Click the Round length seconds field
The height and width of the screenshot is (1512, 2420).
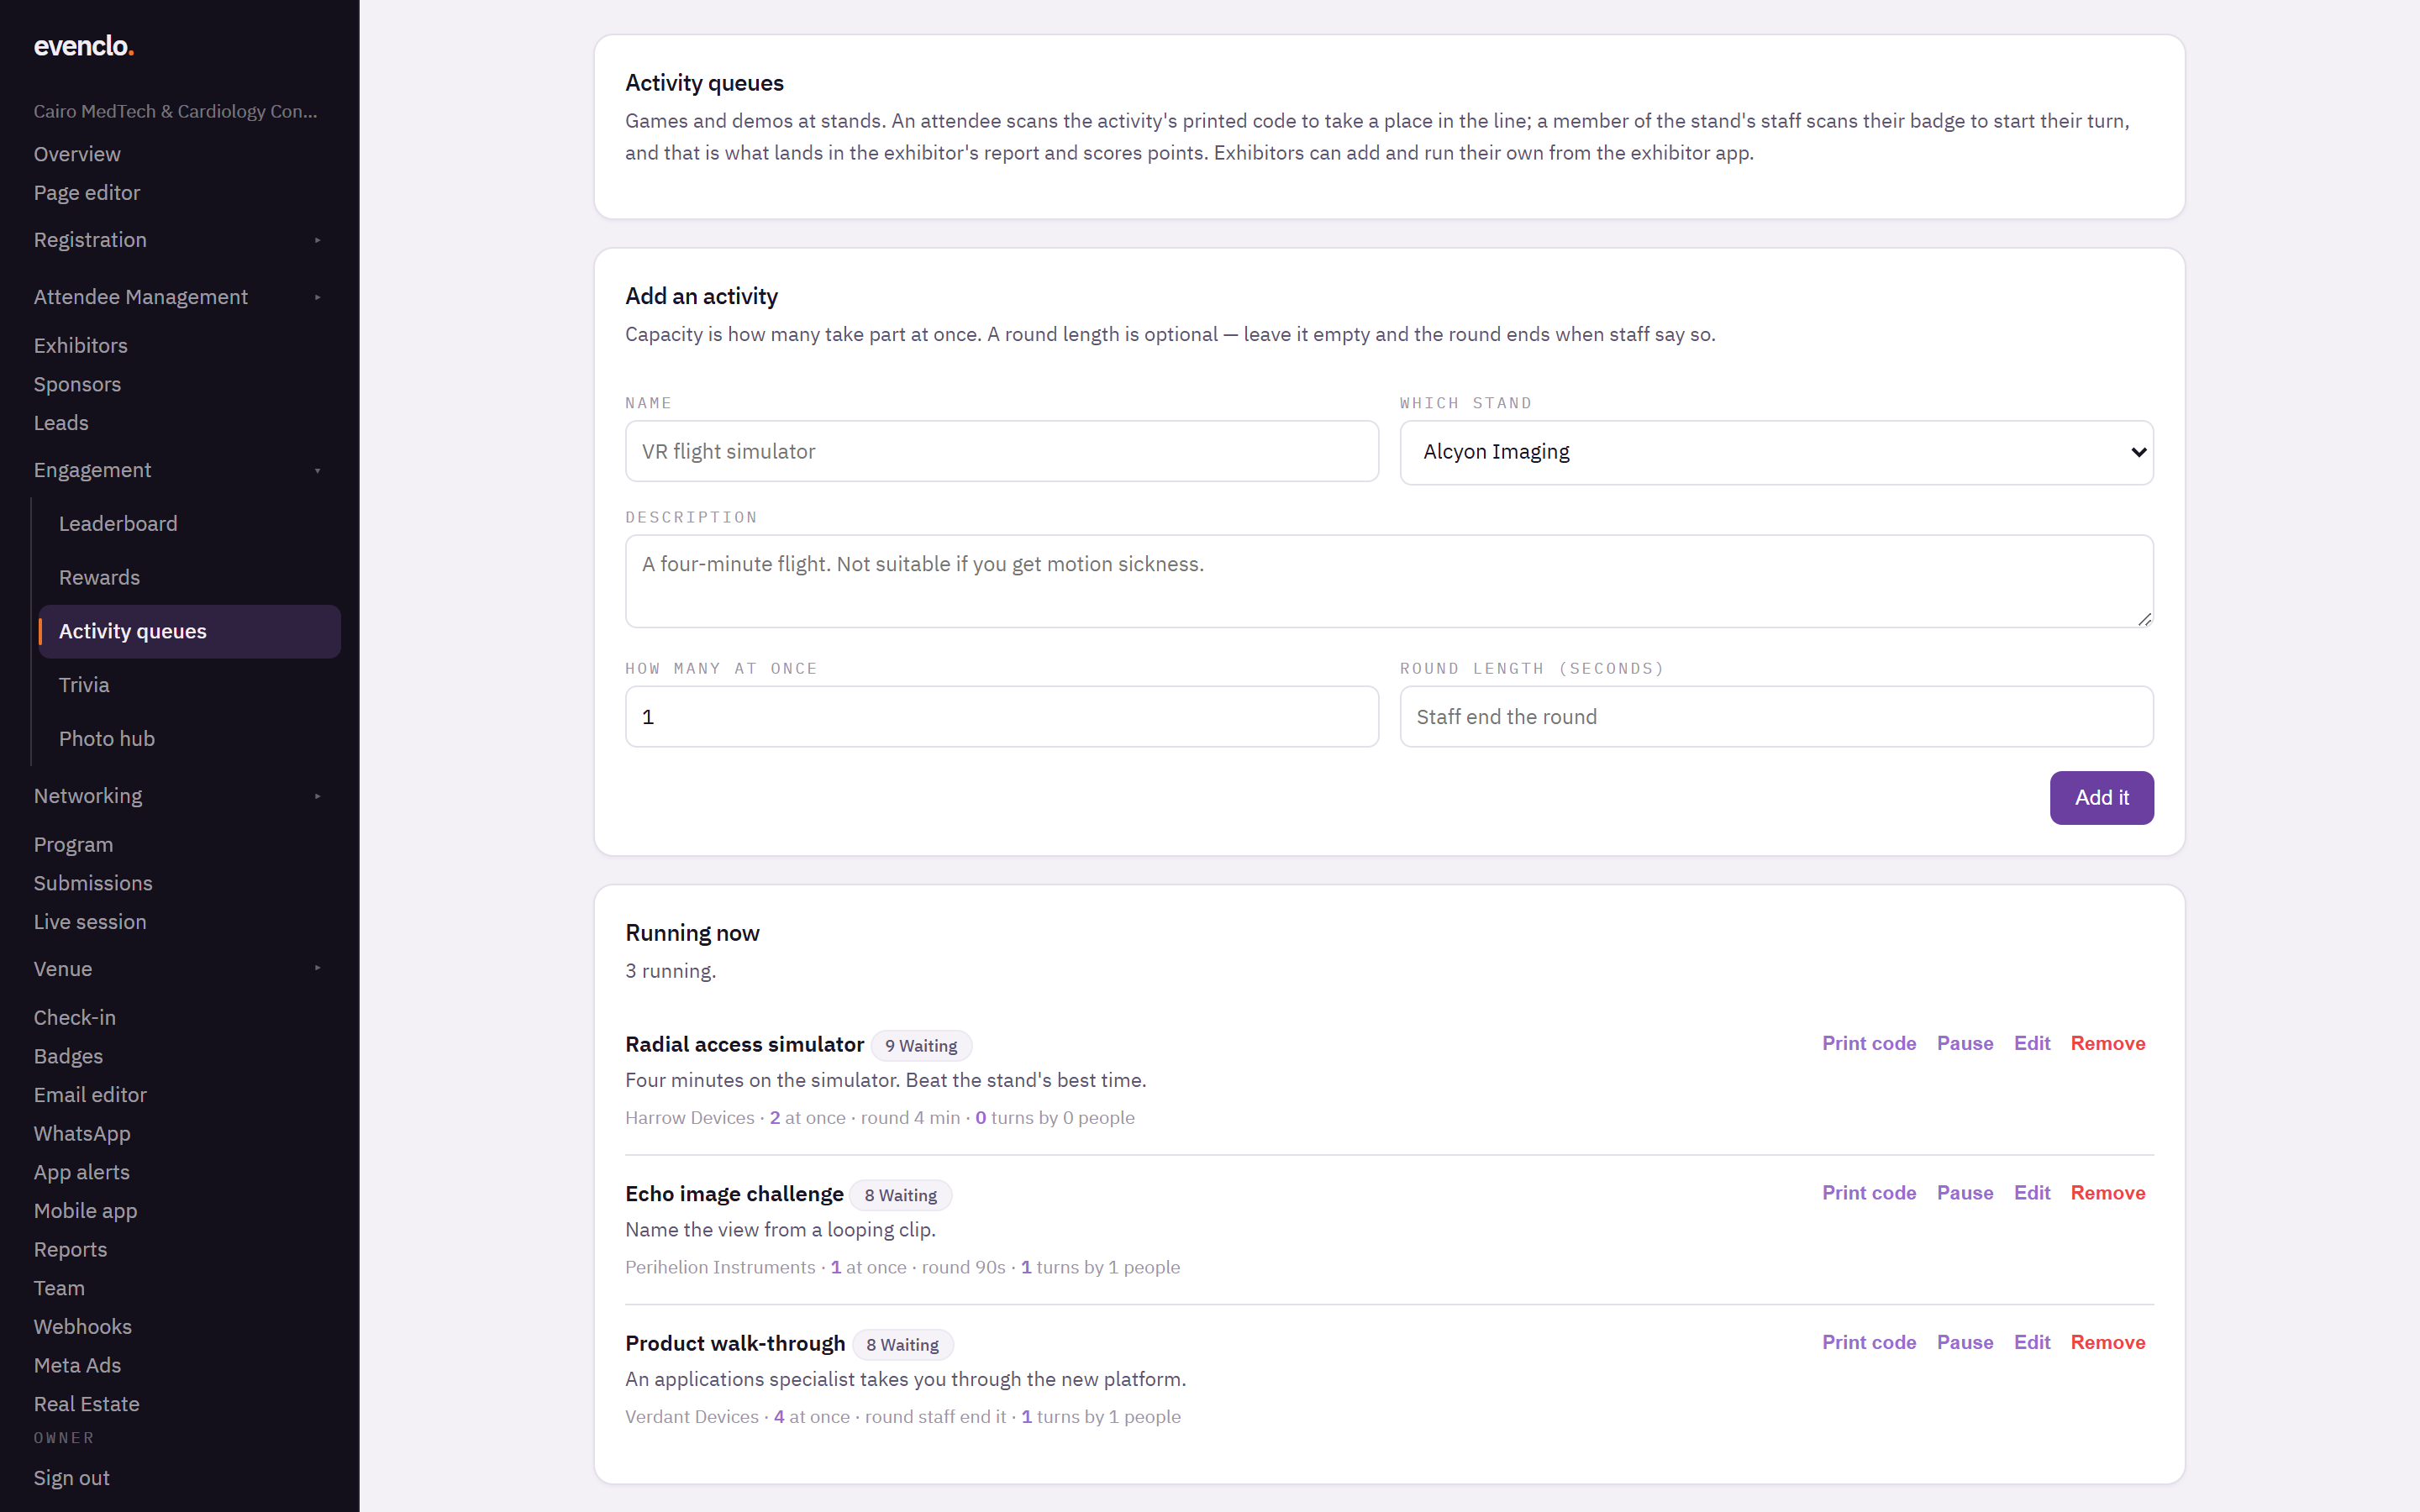coord(1776,717)
